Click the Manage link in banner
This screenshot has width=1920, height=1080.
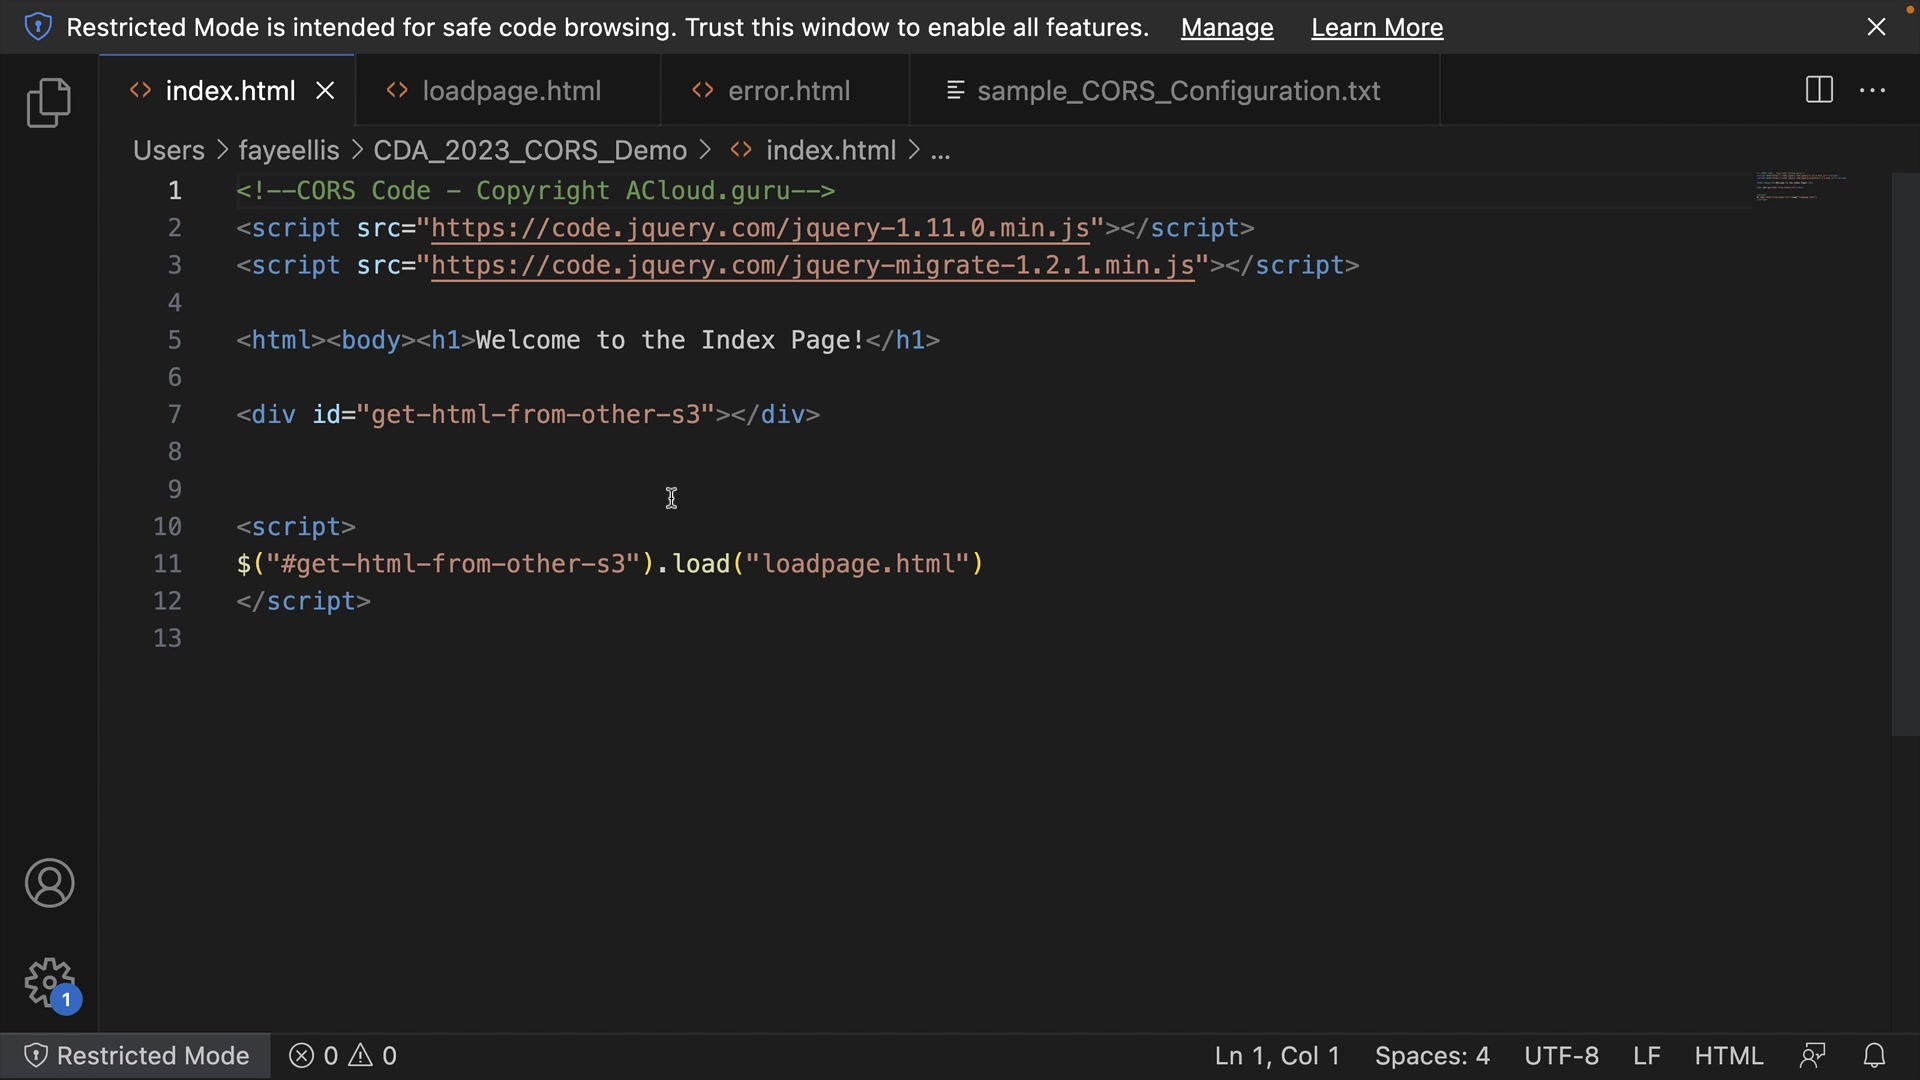click(x=1226, y=28)
